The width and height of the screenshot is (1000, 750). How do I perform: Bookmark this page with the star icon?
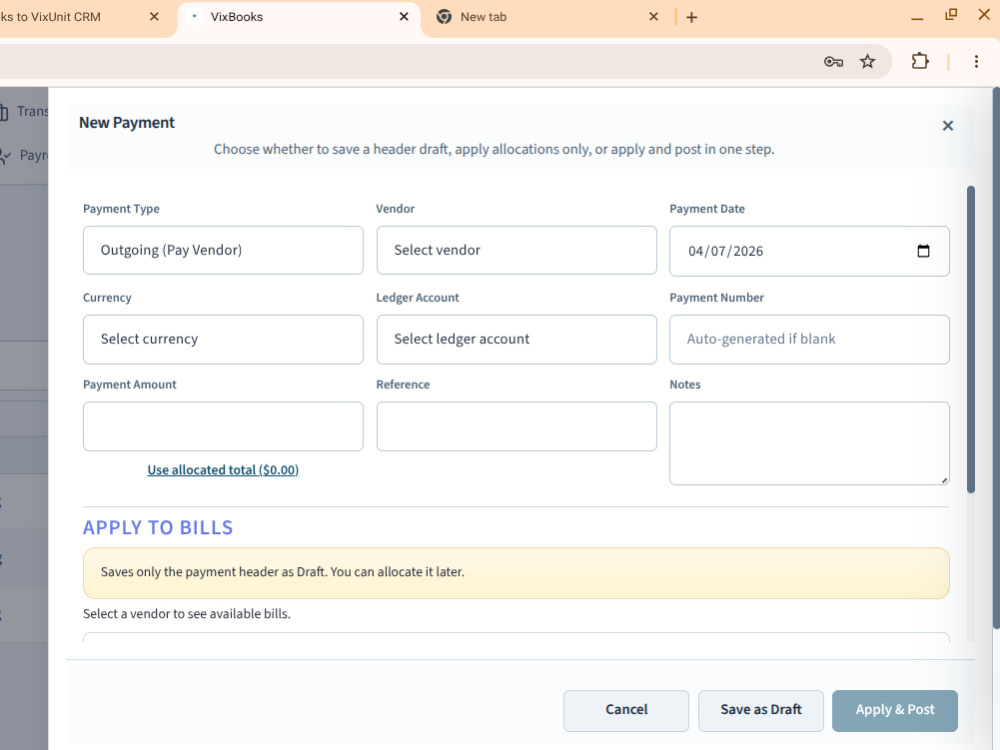pos(867,62)
